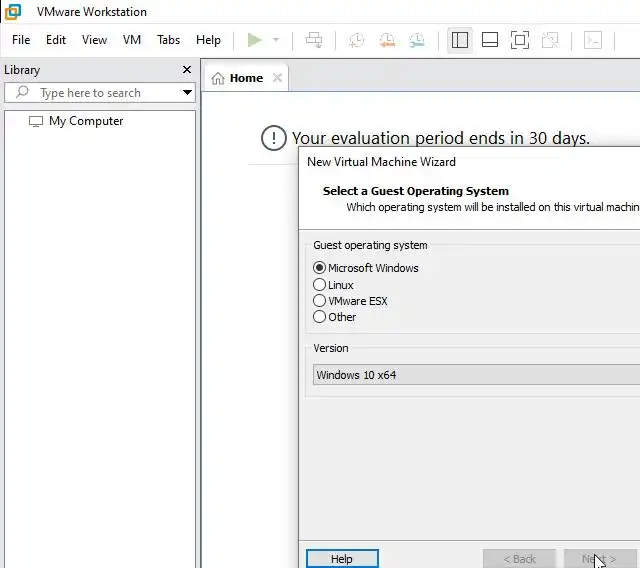Open the View menu
640x568 pixels.
point(94,40)
